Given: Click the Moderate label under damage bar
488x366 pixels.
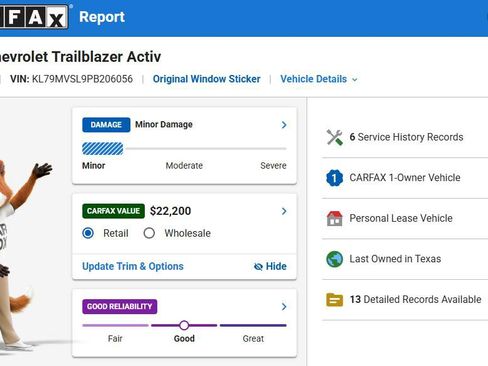Looking at the screenshot, I should (184, 166).
